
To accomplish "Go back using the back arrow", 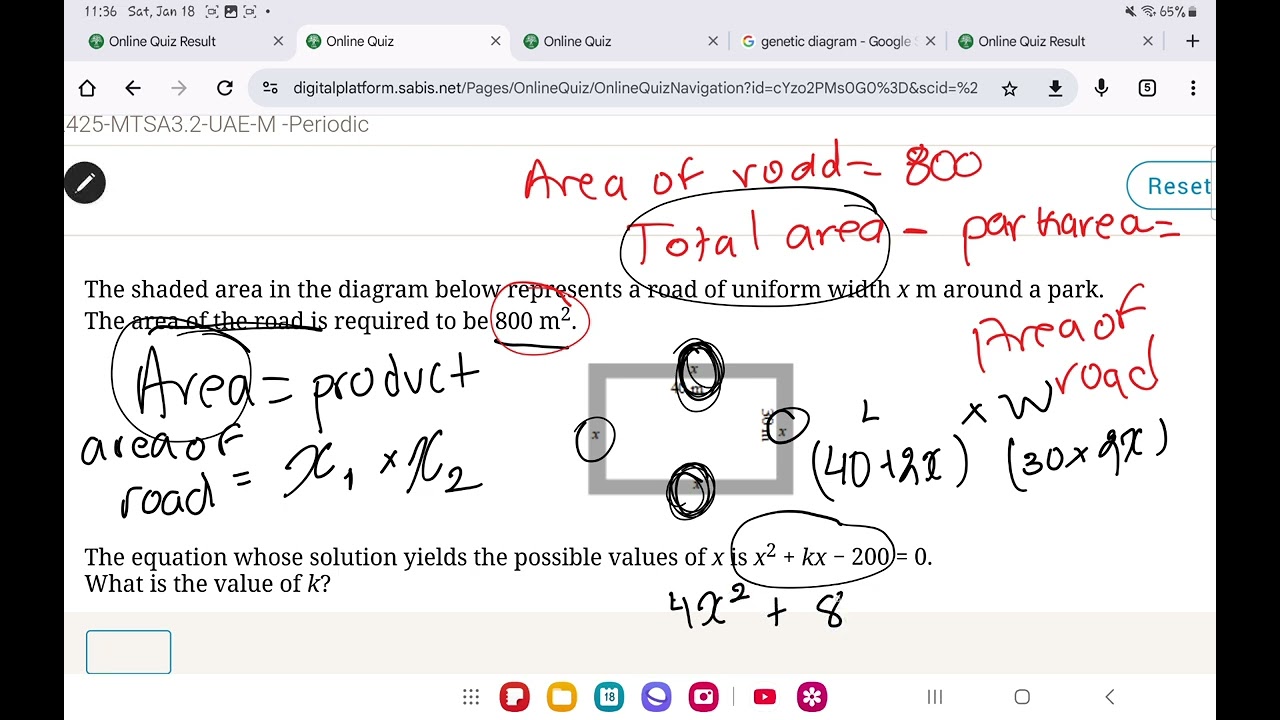I will [x=133, y=88].
